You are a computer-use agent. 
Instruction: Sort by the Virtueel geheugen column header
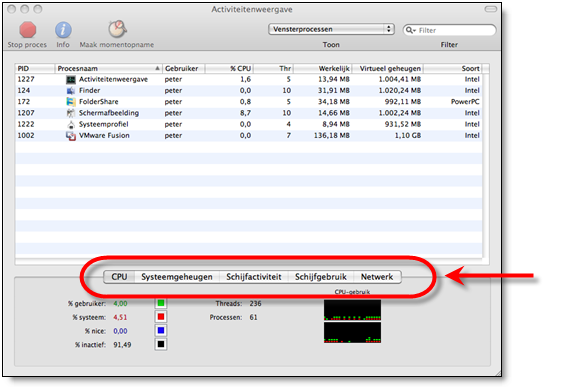click(388, 68)
